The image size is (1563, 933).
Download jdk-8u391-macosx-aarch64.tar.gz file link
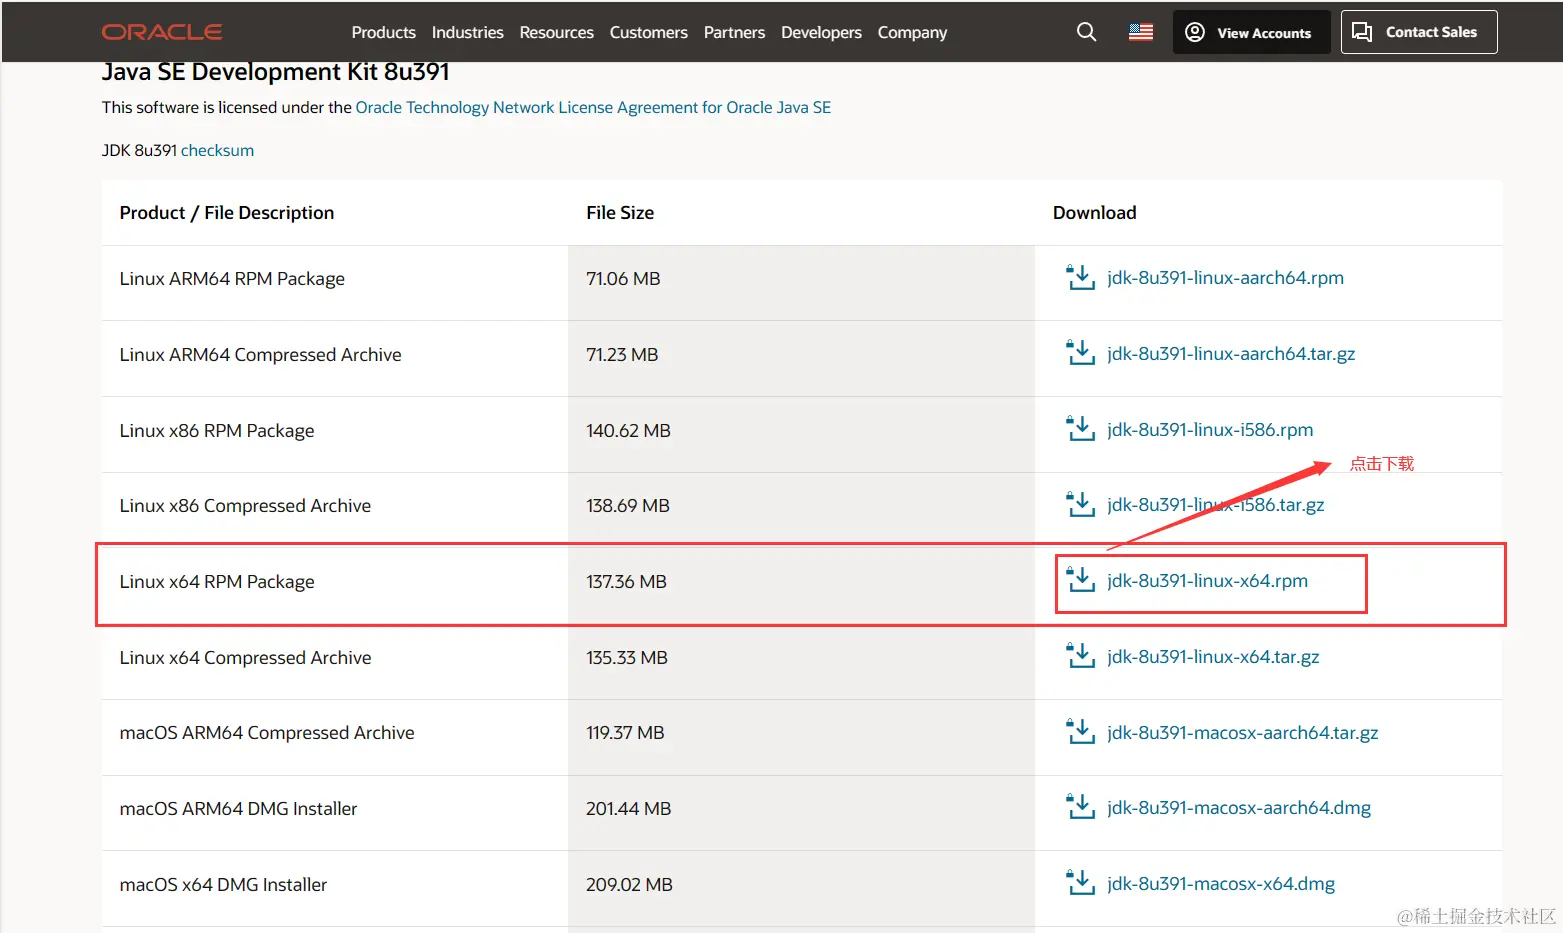(x=1242, y=733)
